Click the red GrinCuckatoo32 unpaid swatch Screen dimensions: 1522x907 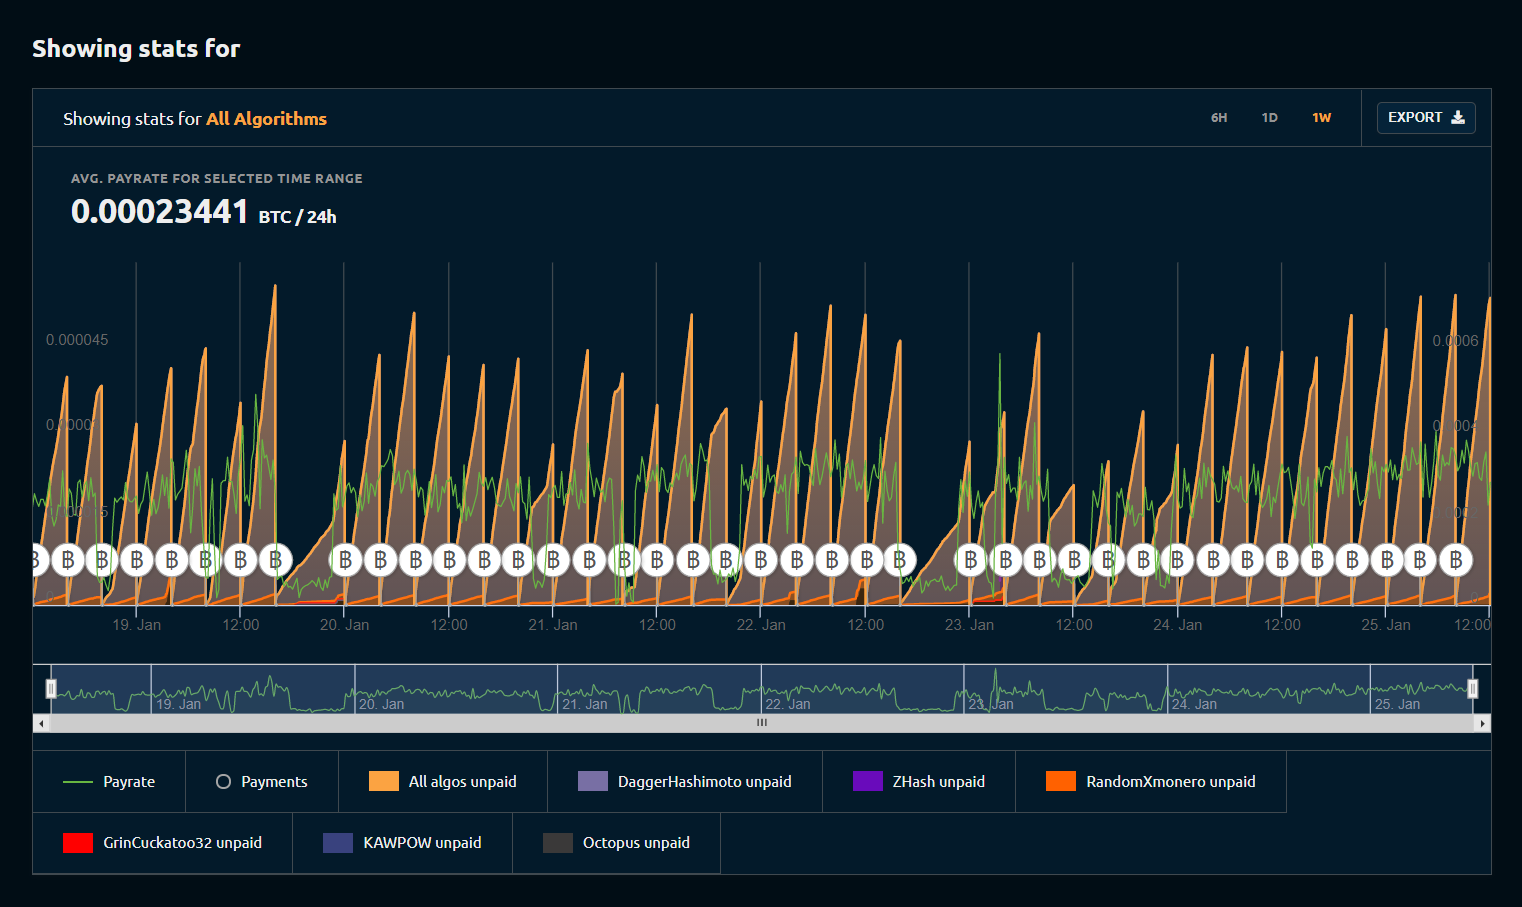click(78, 843)
